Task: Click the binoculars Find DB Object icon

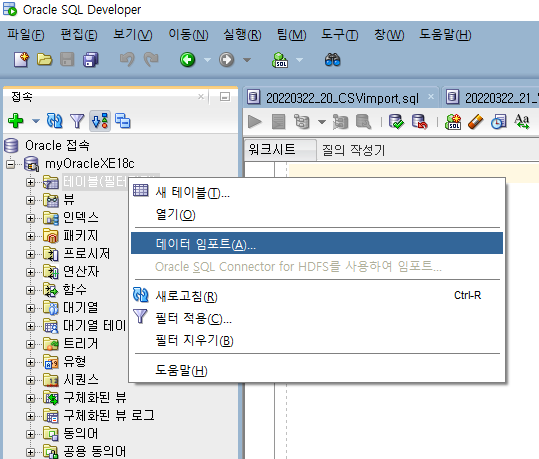Action: click(x=332, y=60)
